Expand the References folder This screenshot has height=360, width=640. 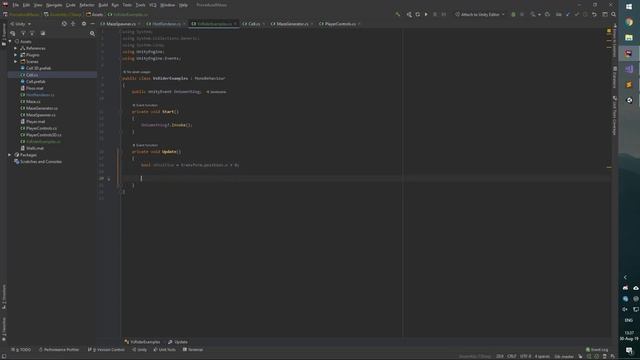pos(16,48)
